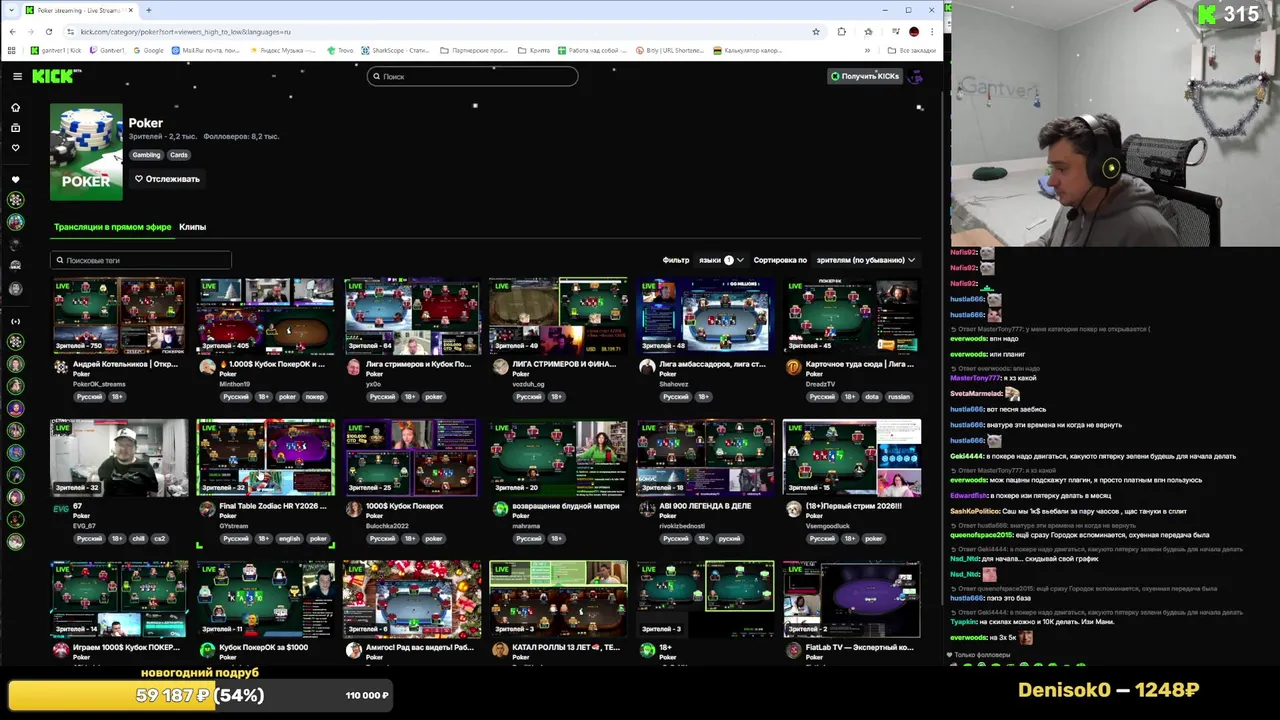The image size is (1280, 720).
Task: Click the Kicks coin icon in header
Action: click(835, 76)
